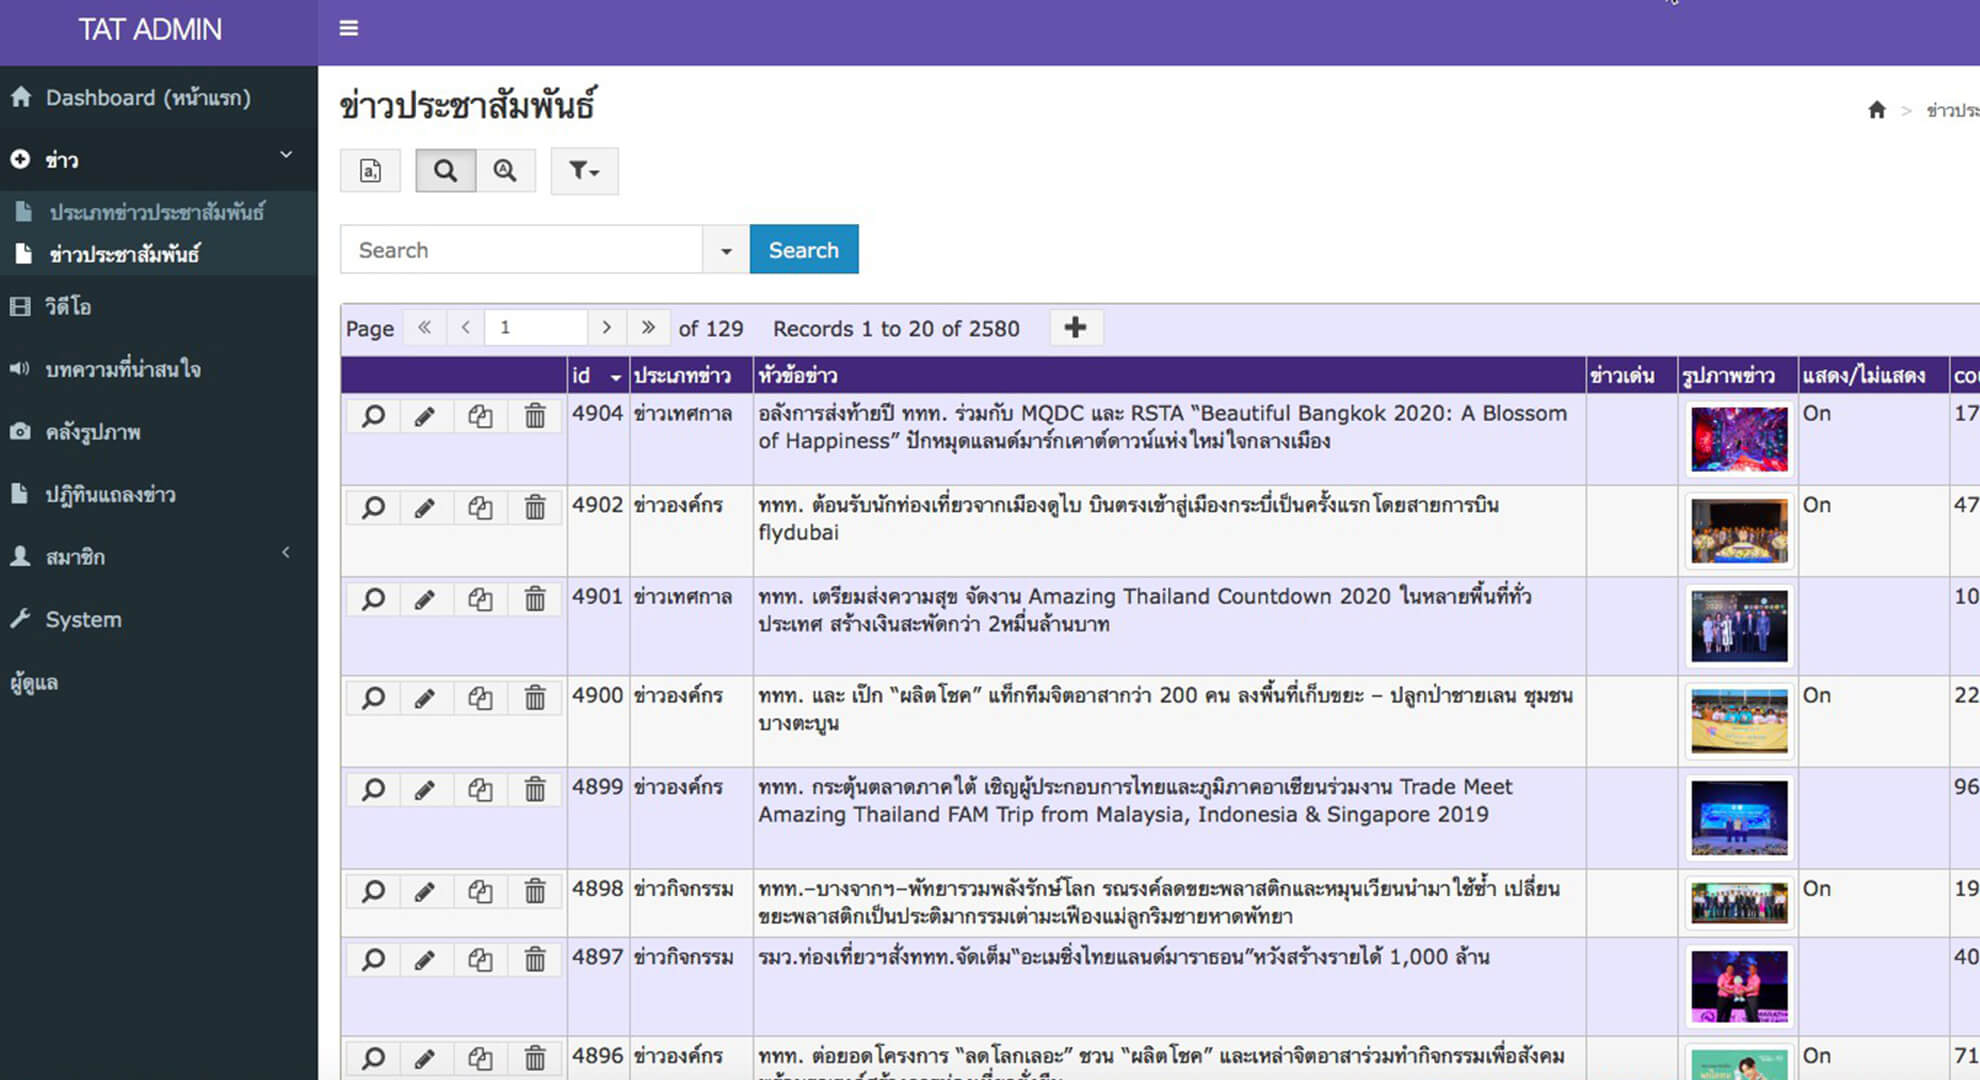Viewport: 1980px width, 1080px height.
Task: Edit record 4901 pencil icon
Action: click(x=425, y=599)
